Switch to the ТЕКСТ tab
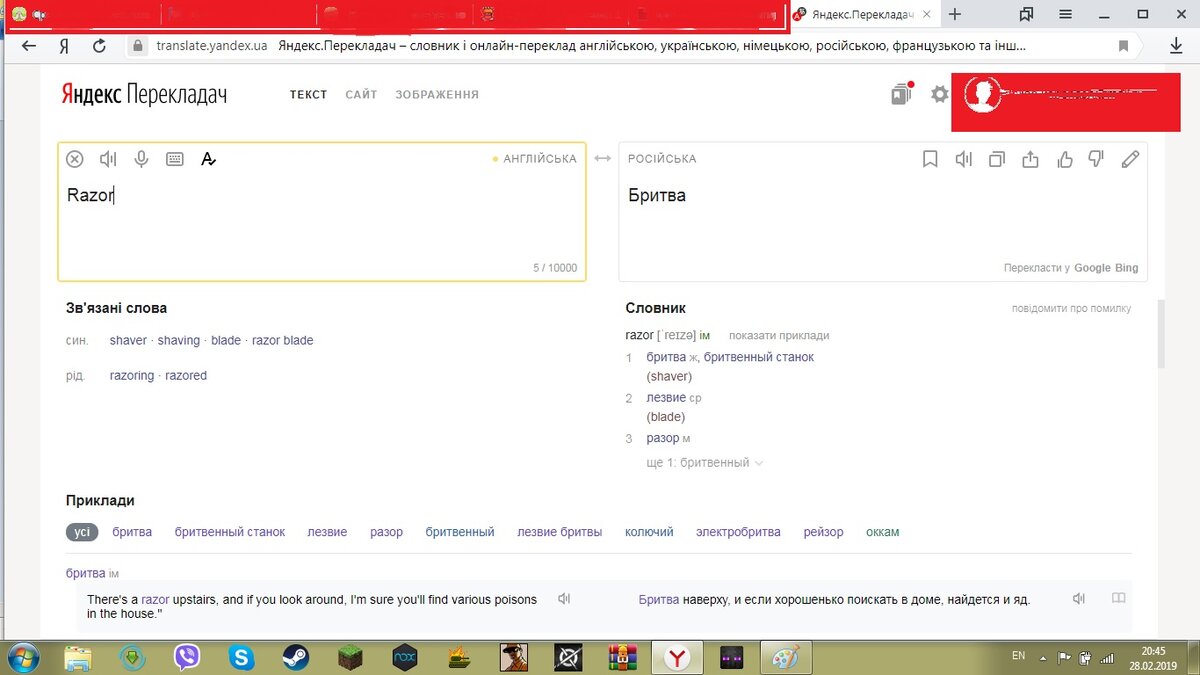1200x675 pixels. [309, 94]
